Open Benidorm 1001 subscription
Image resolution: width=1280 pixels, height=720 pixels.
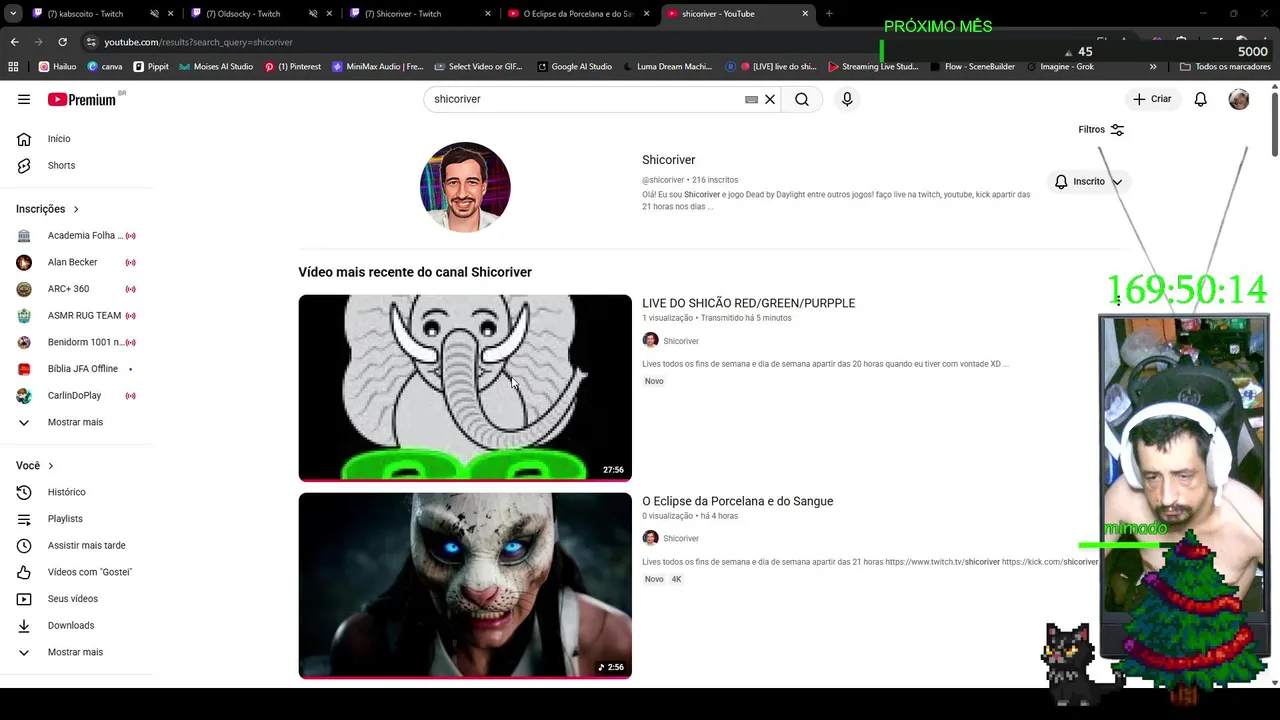(77, 342)
